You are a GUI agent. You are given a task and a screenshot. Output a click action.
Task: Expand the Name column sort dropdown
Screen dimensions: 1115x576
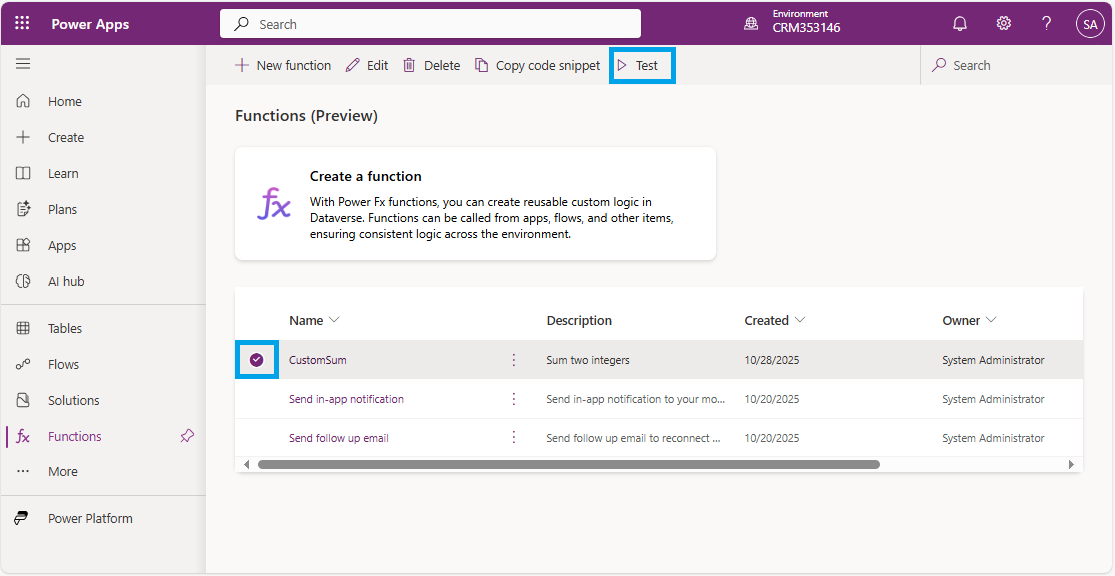(x=334, y=320)
